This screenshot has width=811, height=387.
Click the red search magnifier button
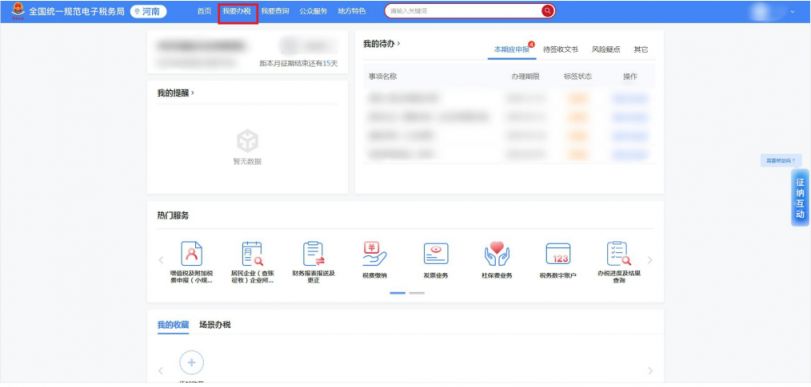pyautogui.click(x=547, y=11)
